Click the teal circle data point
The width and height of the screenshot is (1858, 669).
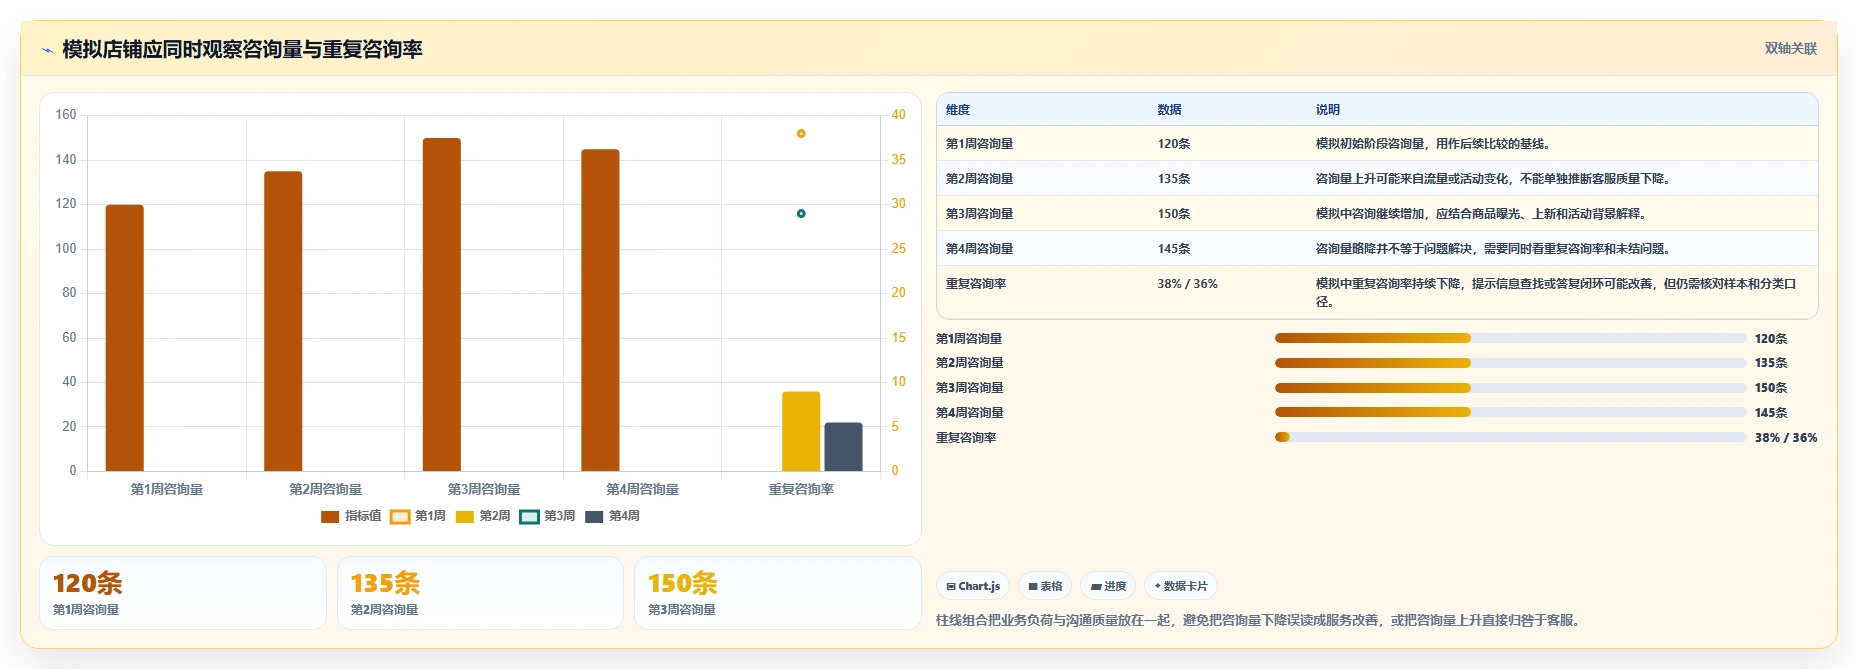(x=801, y=213)
